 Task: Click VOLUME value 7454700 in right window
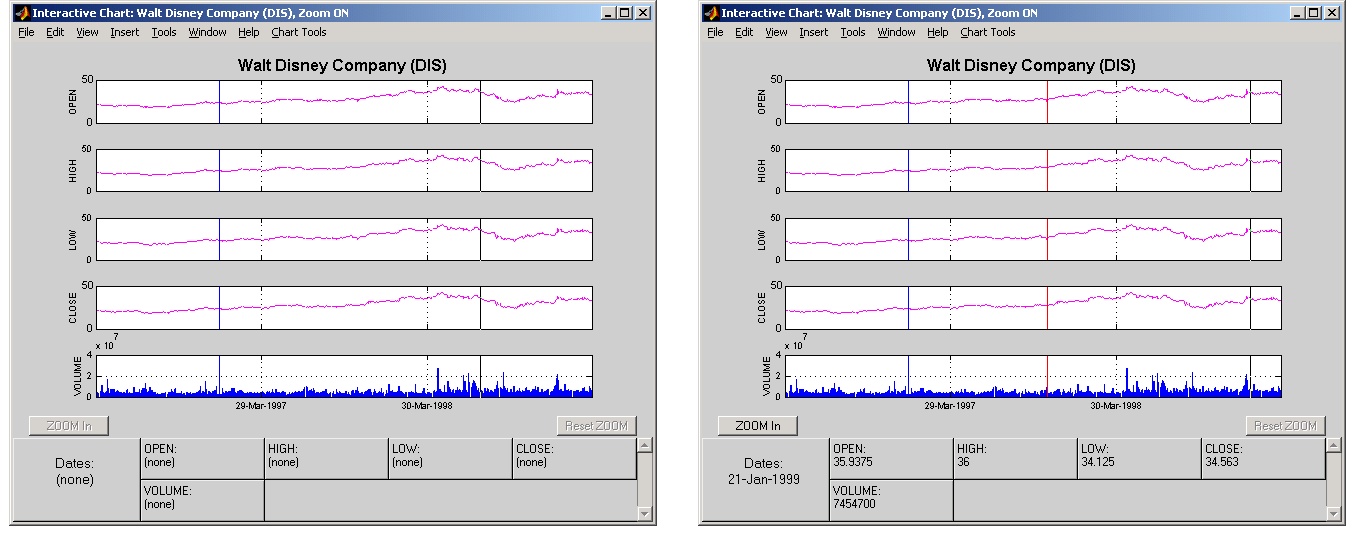tap(856, 505)
